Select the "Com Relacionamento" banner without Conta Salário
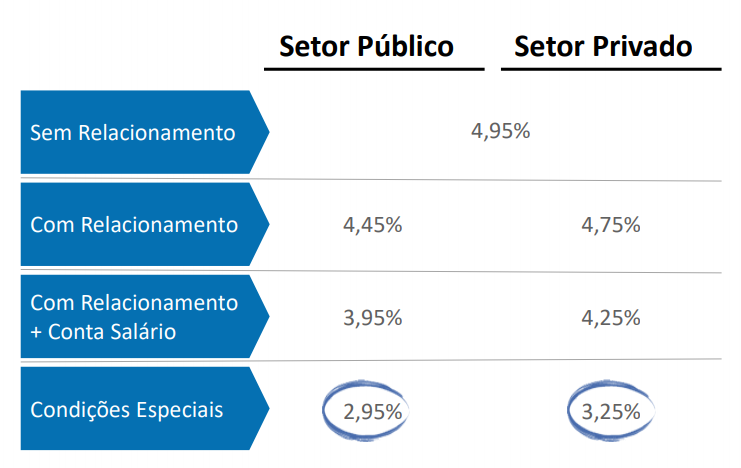The width and height of the screenshot is (741, 468). (135, 224)
